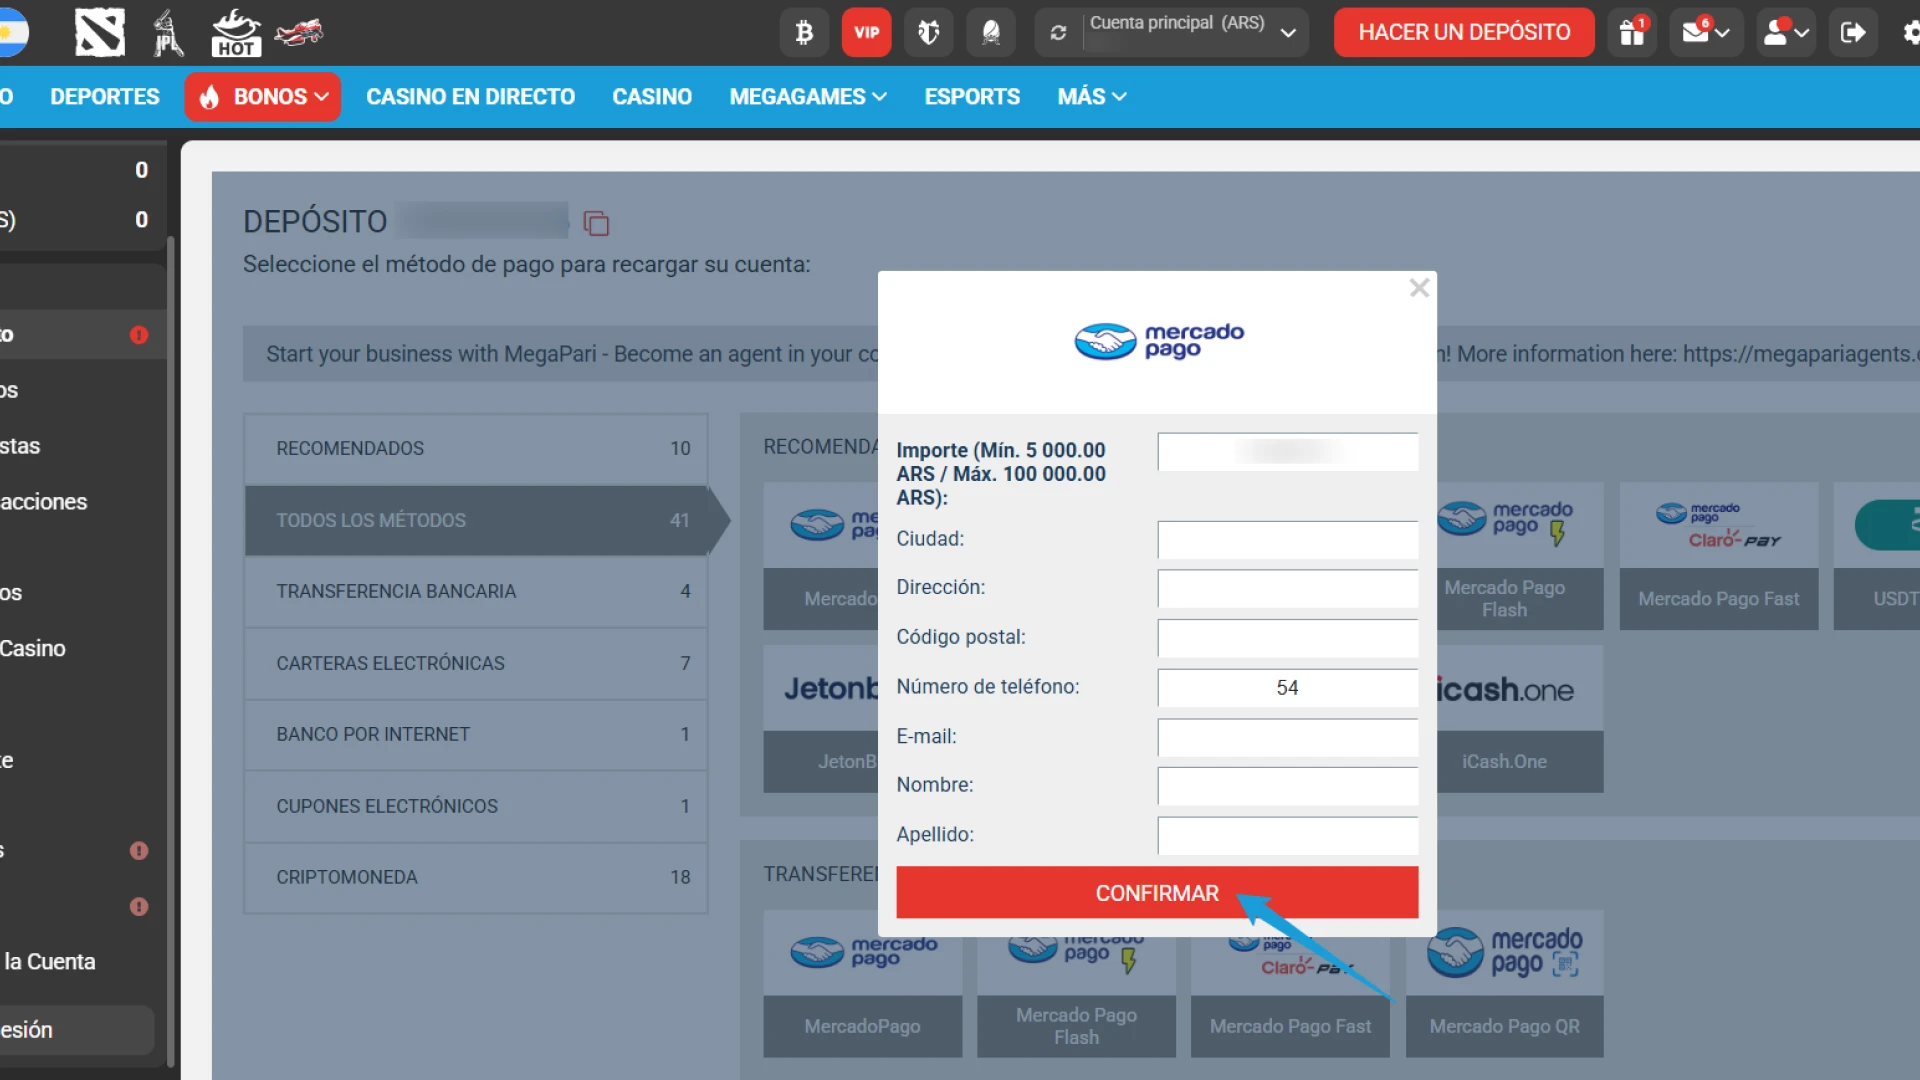1920x1080 pixels.
Task: Click the rocket promo icon
Action: pos(991,32)
